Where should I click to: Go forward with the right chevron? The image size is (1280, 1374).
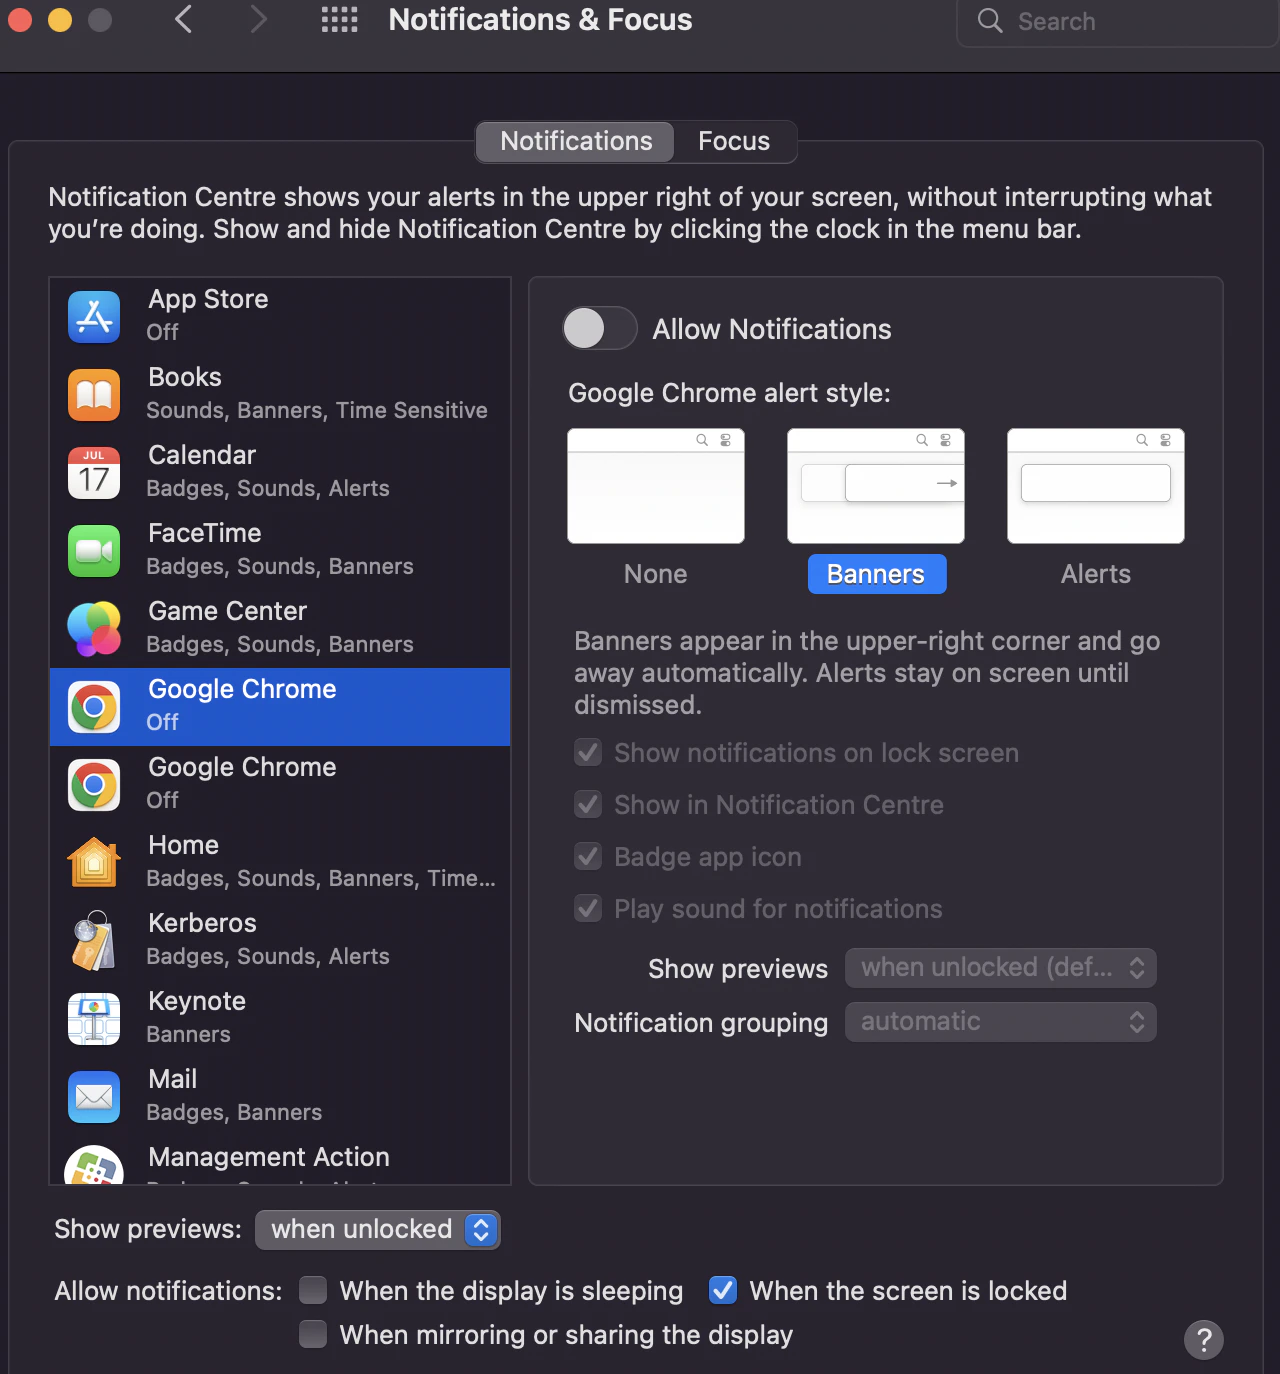pyautogui.click(x=258, y=19)
